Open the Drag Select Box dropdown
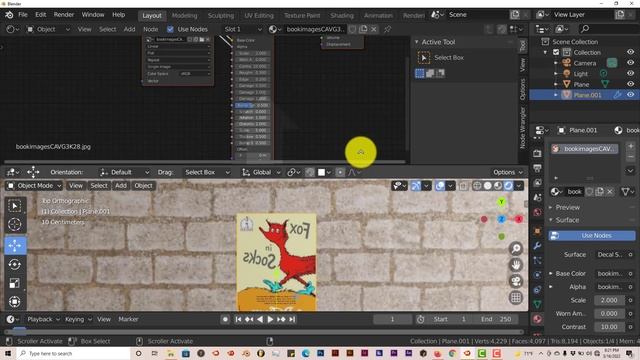 pos(207,172)
